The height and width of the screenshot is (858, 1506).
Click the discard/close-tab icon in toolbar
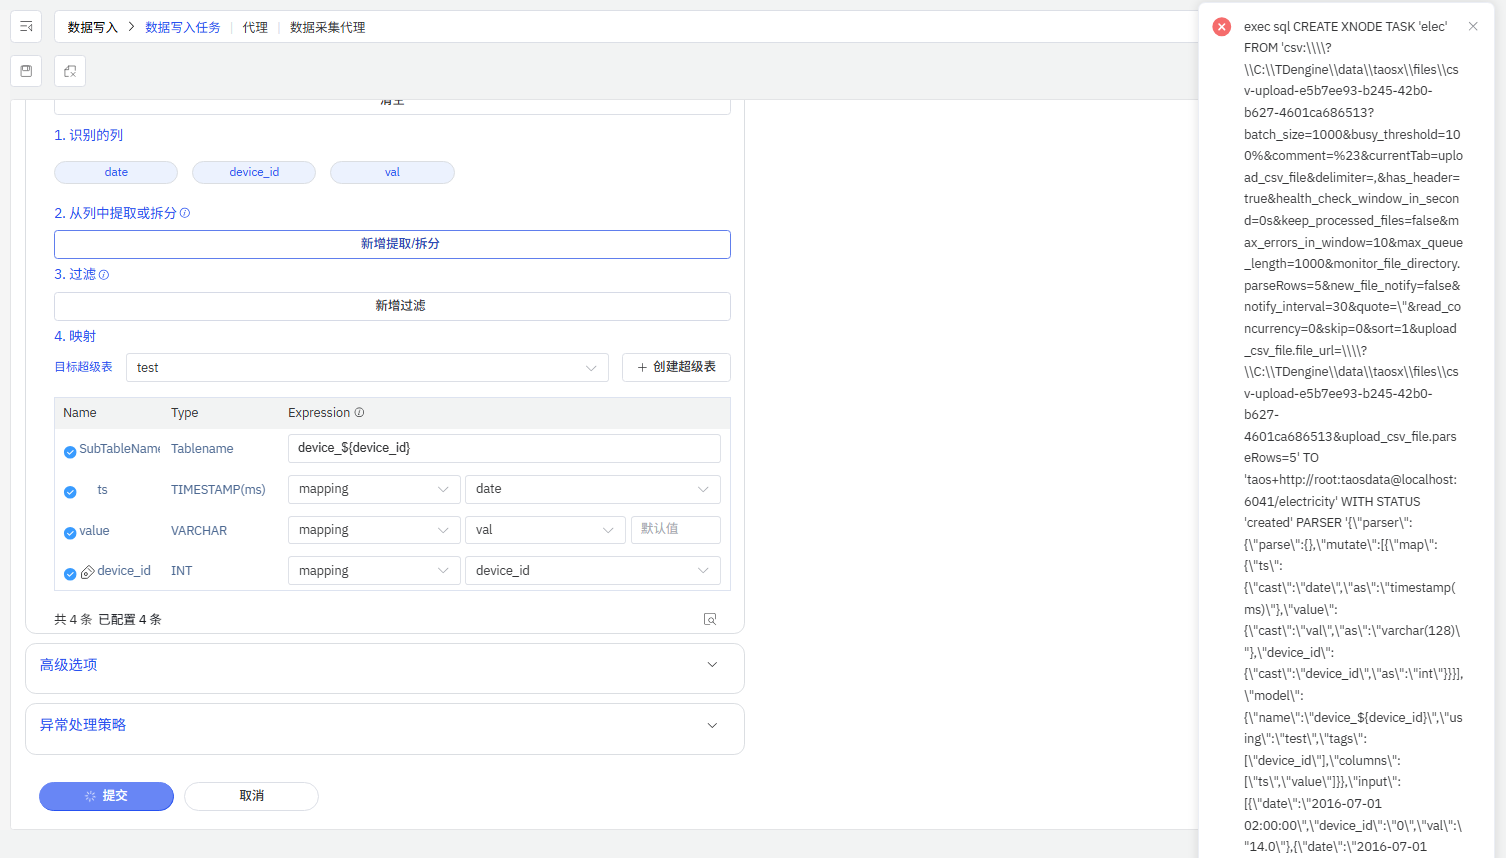(70, 71)
